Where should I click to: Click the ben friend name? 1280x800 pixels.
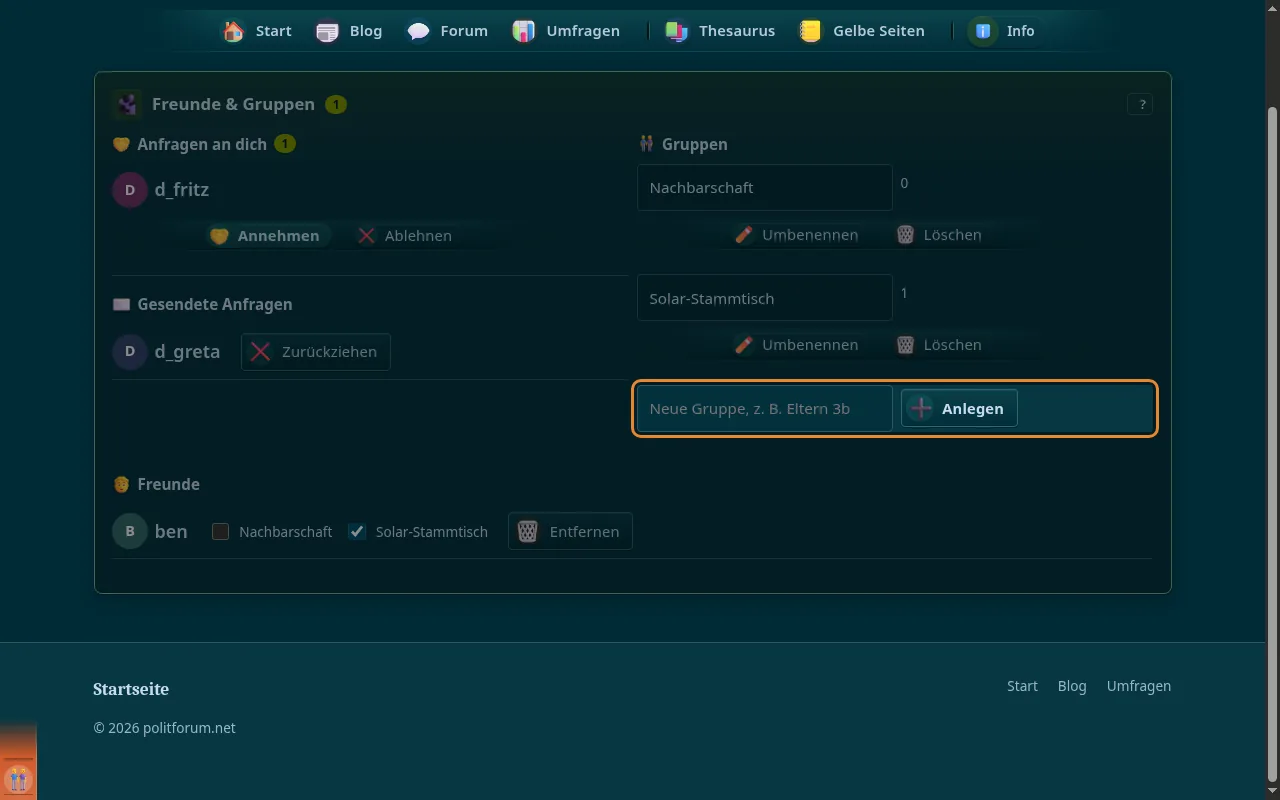tap(171, 531)
